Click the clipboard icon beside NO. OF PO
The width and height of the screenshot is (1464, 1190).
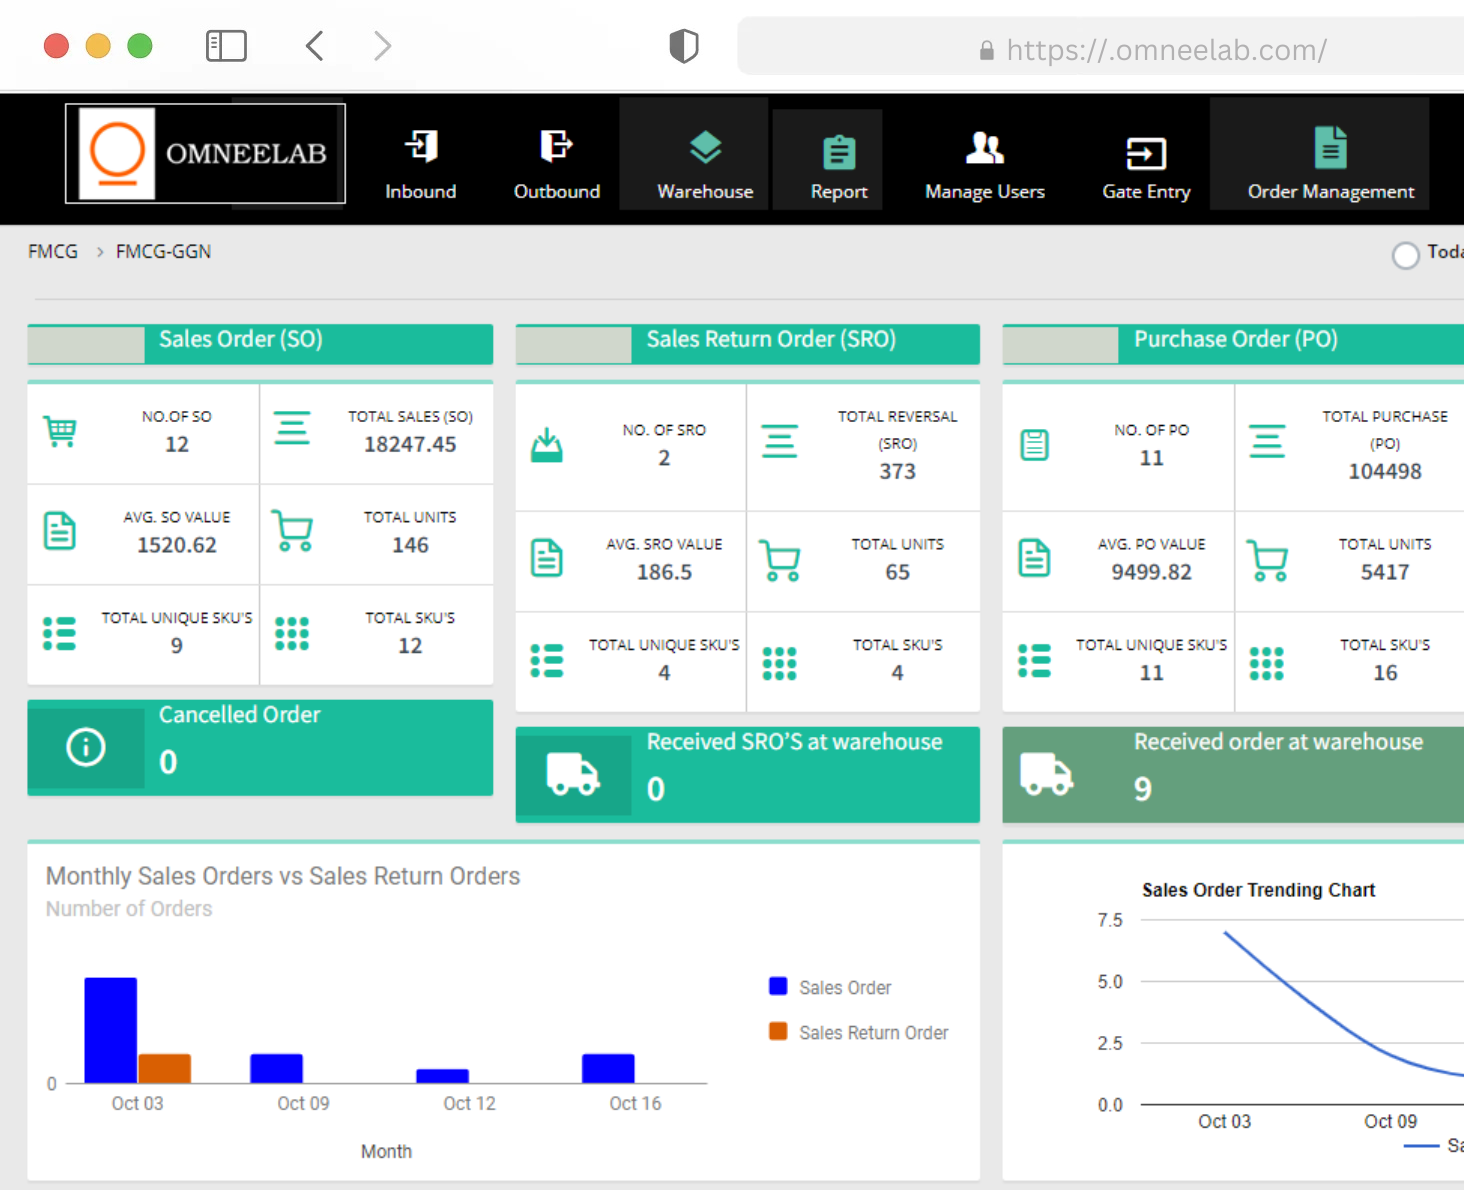pyautogui.click(x=1034, y=446)
